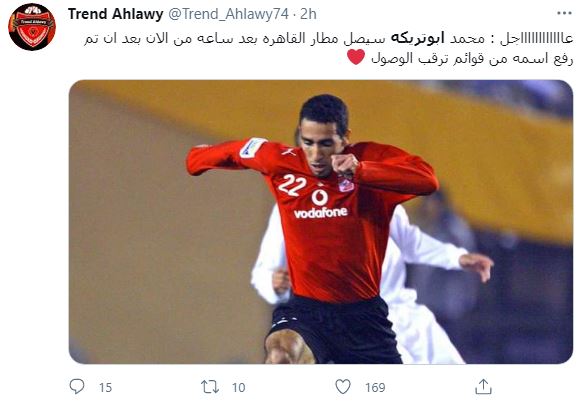This screenshot has width=583, height=413.
Task: Open the reply speech bubble icon
Action: tap(77, 387)
